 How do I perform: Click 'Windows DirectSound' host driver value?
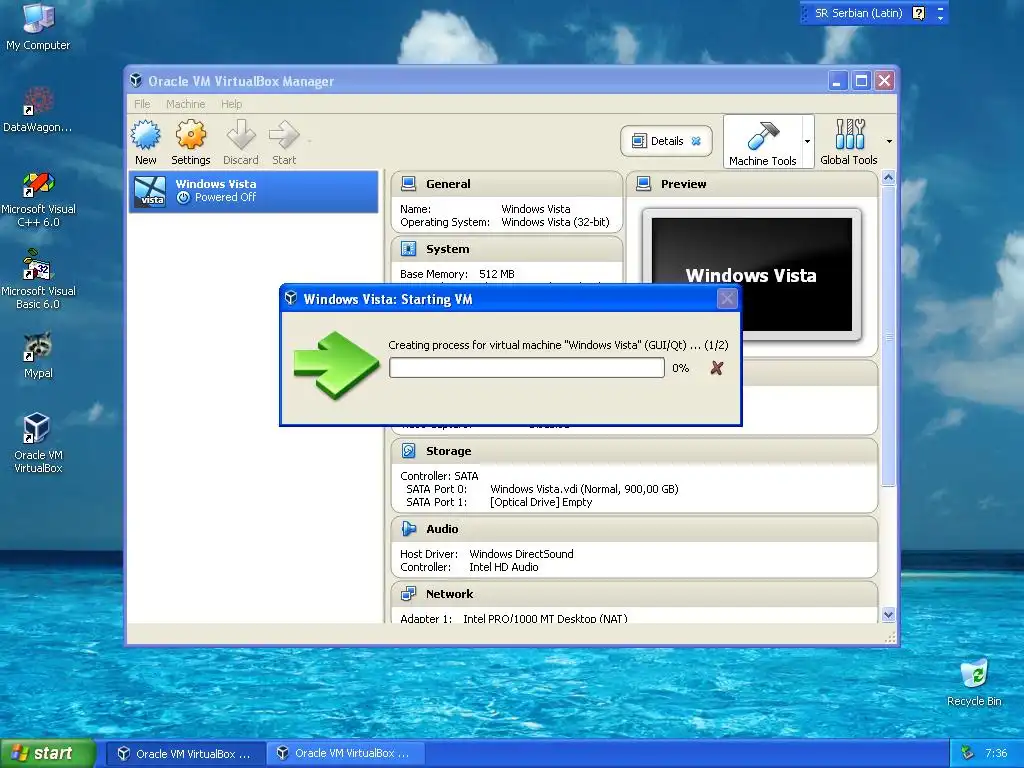521,554
